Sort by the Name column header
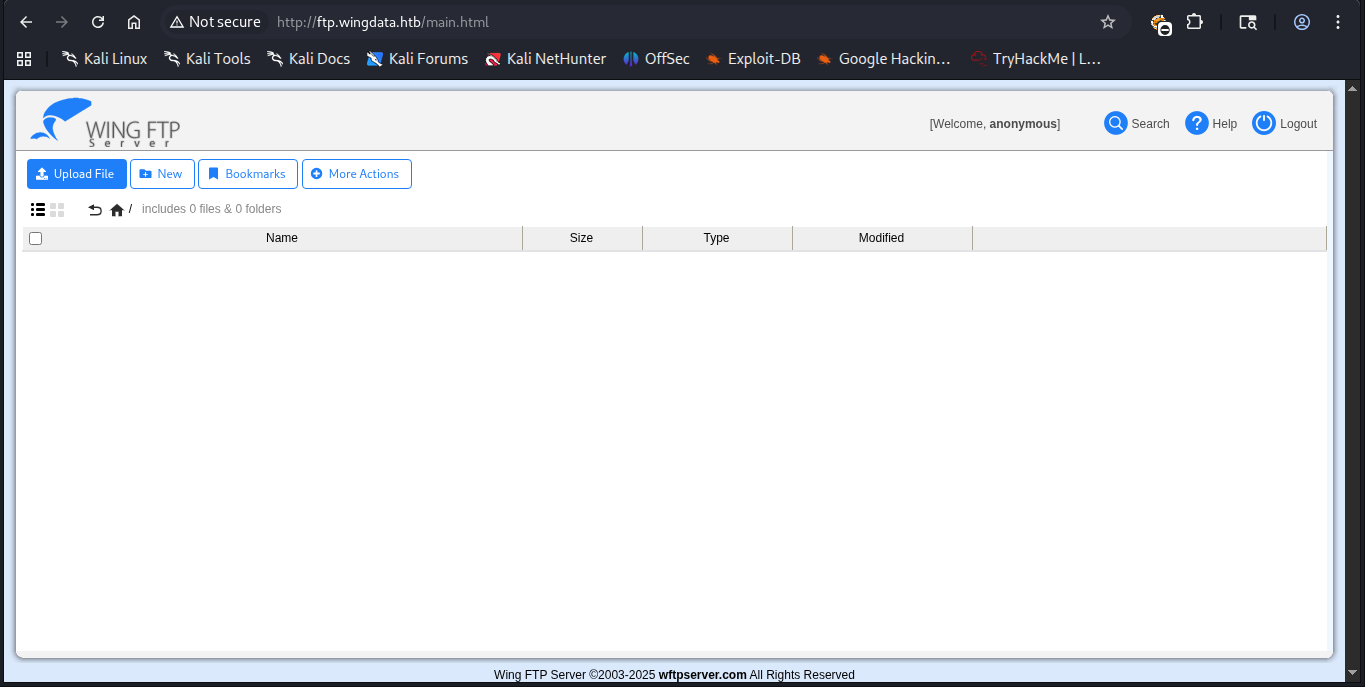 282,238
